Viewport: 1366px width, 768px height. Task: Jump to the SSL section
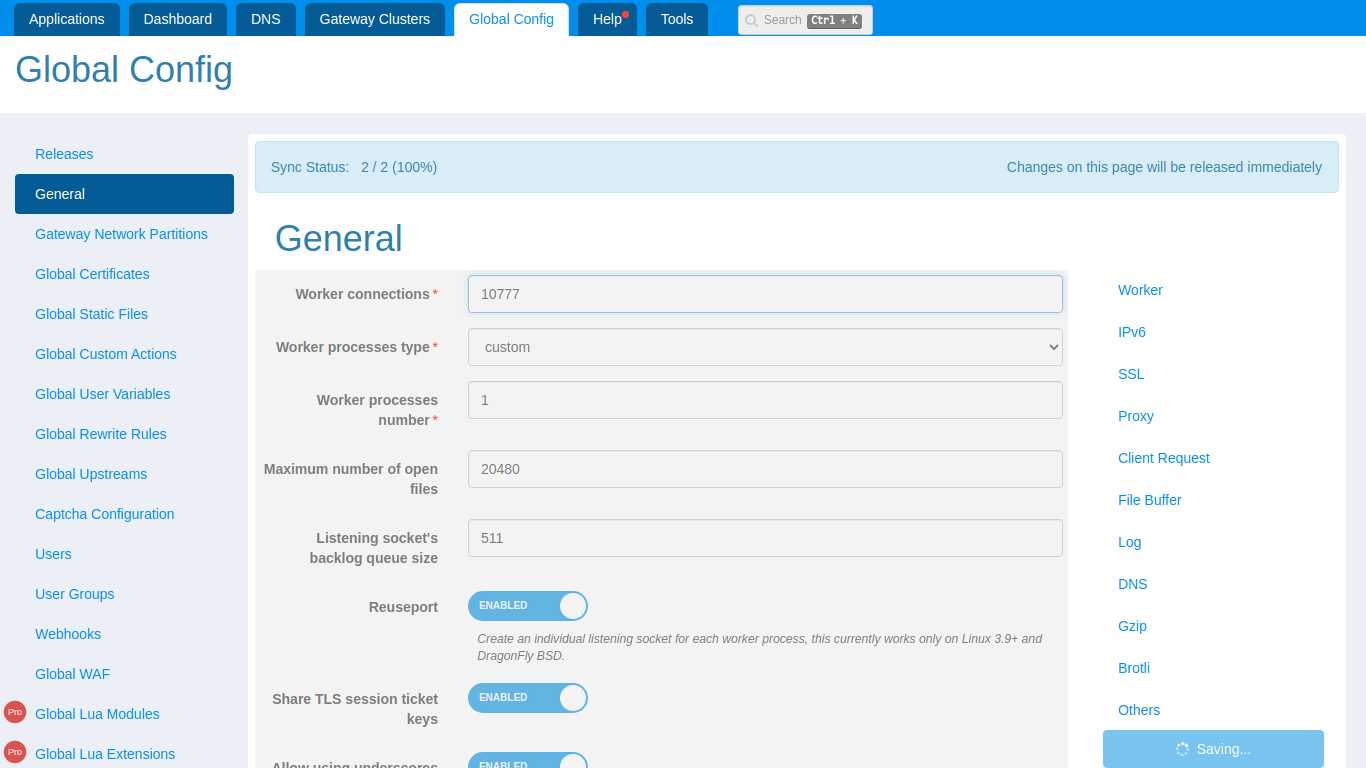pyautogui.click(x=1131, y=374)
